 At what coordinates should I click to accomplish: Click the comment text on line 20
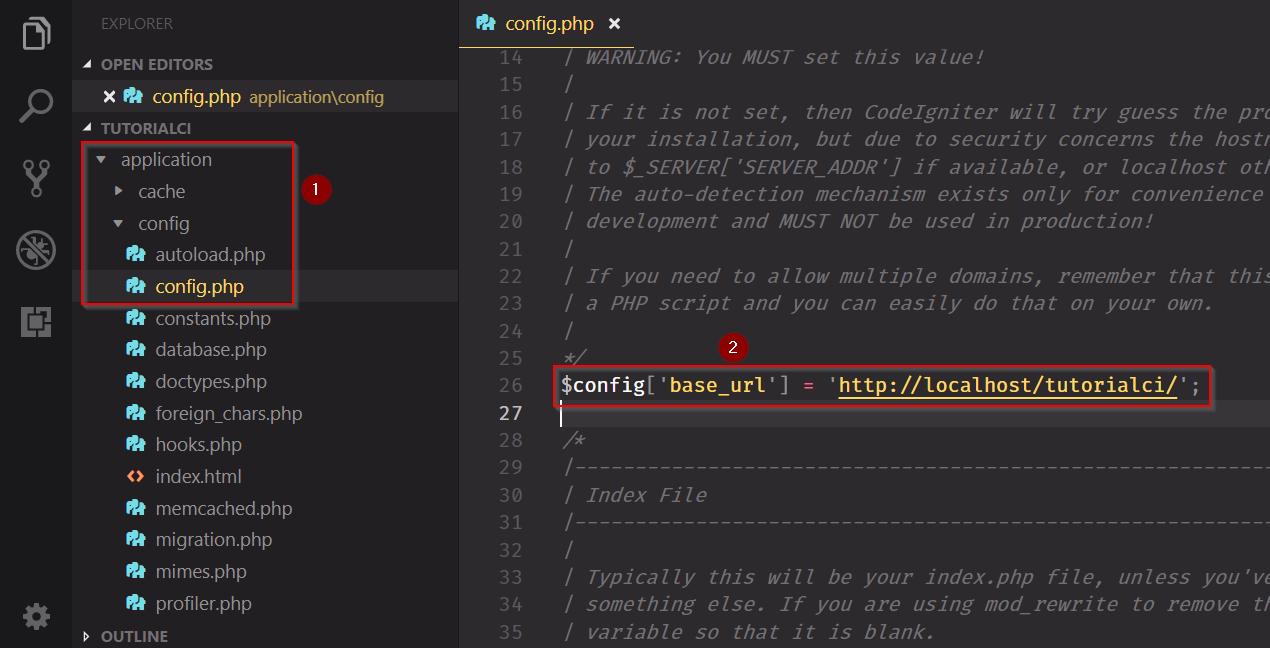(869, 221)
